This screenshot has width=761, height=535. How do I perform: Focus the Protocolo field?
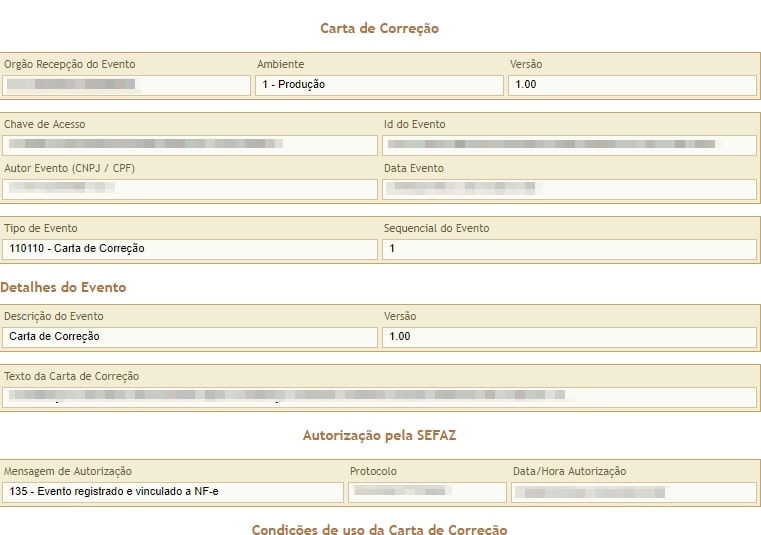pyautogui.click(x=427, y=492)
